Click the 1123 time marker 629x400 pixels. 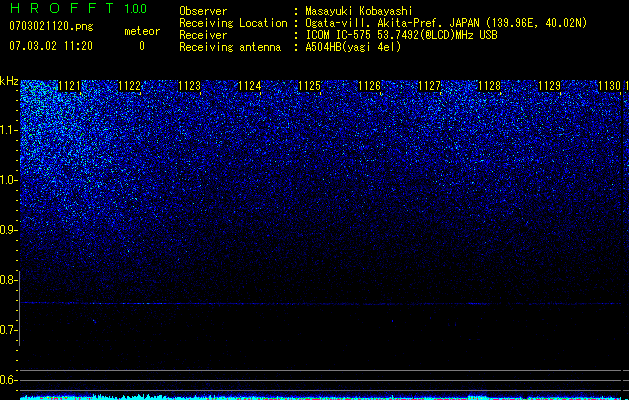189,86
